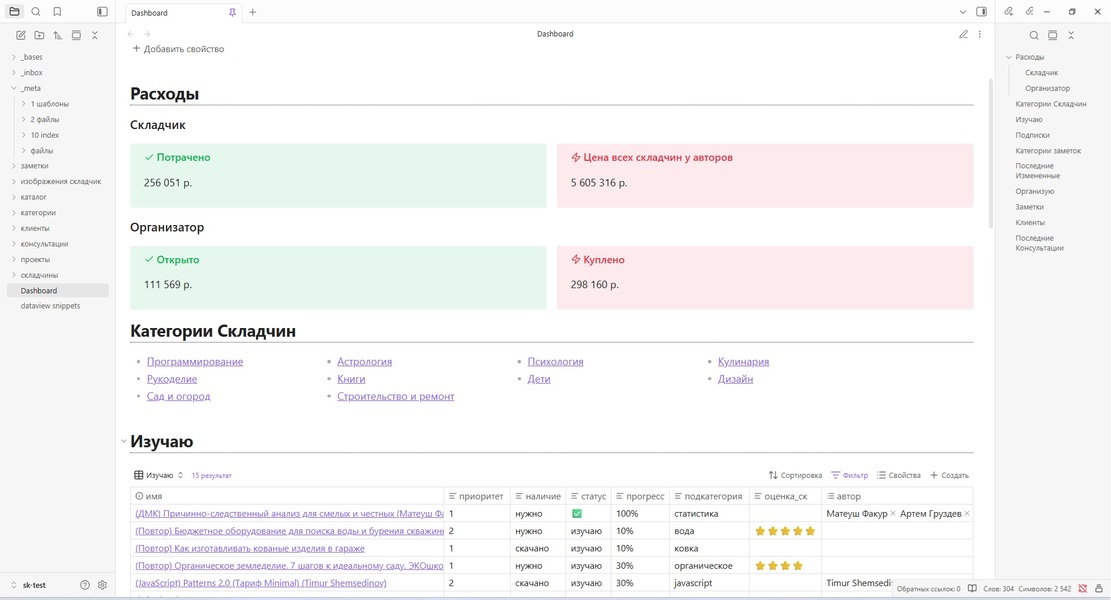Click the four-star rating in оценка_ск column
The height and width of the screenshot is (600, 1111).
click(779, 566)
